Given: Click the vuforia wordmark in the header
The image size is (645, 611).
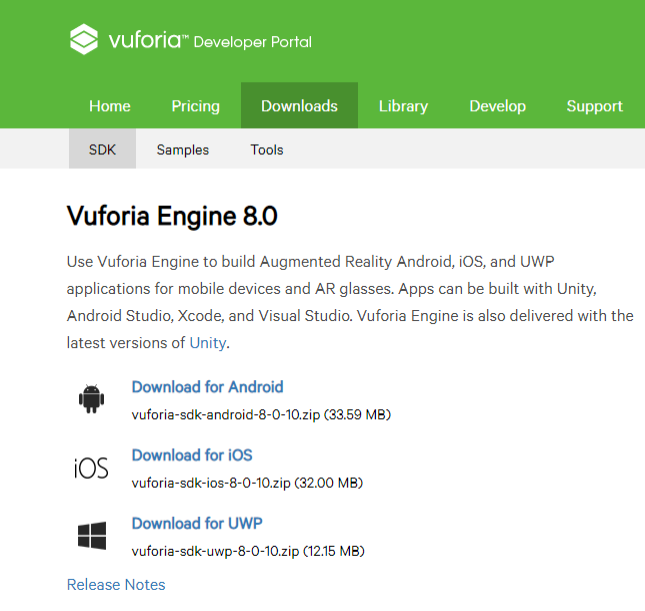Looking at the screenshot, I should click(x=145, y=40).
